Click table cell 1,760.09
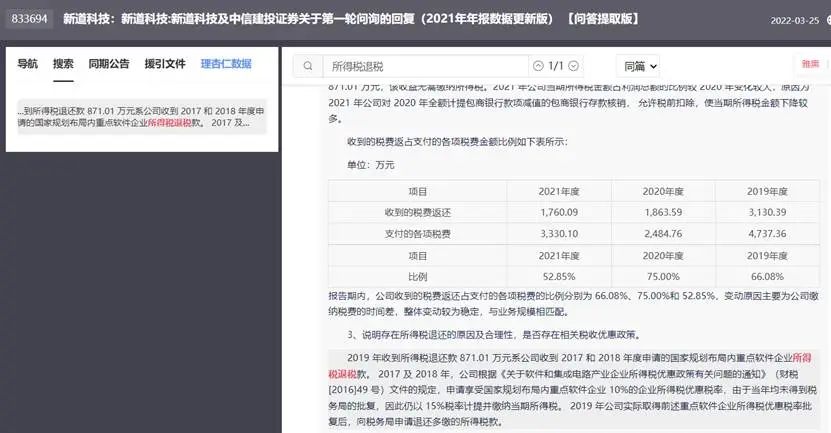This screenshot has width=831, height=433. point(559,213)
